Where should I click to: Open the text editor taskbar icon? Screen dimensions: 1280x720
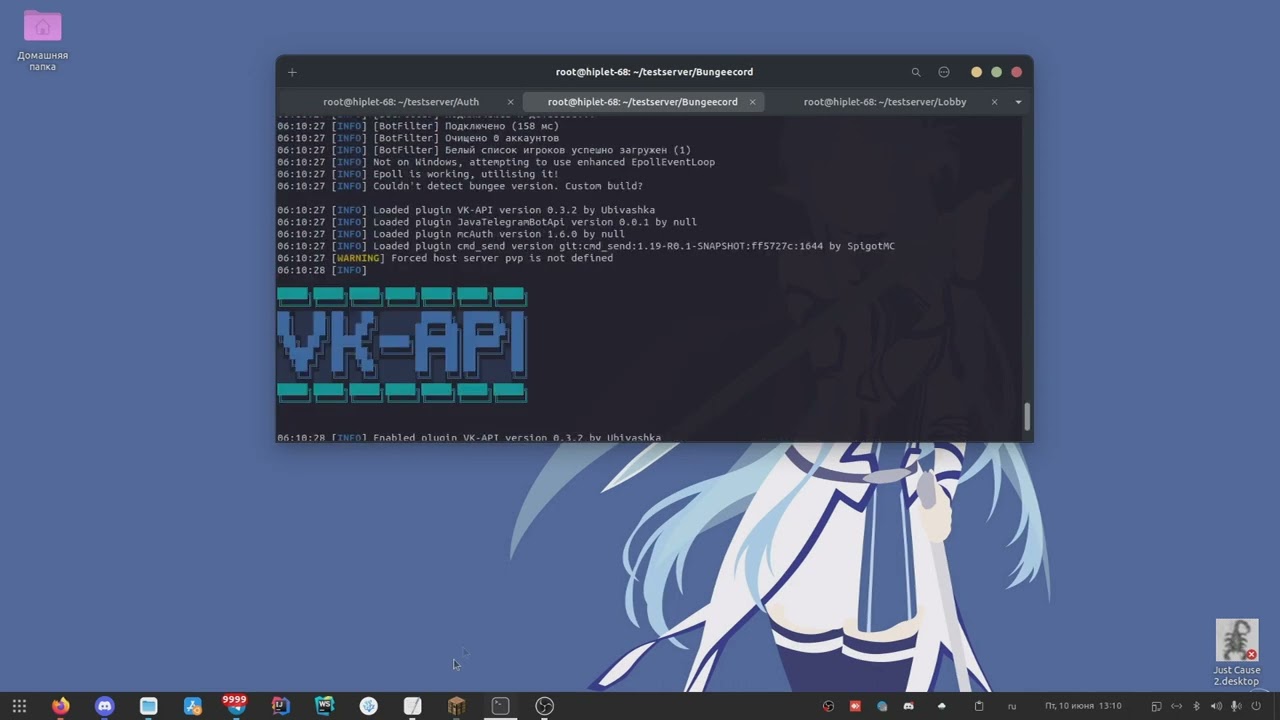click(413, 706)
